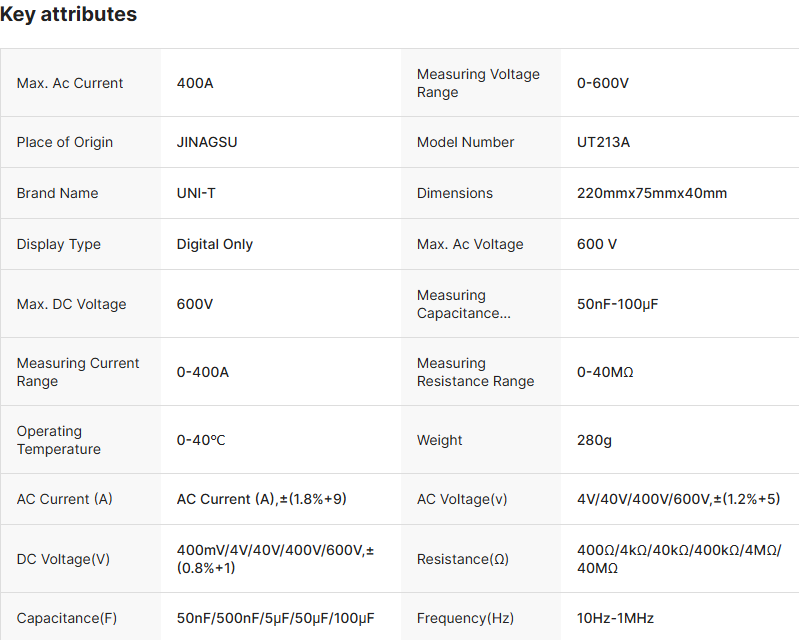Click the Operating Temperature label
This screenshot has width=799, height=640.
[x=59, y=440]
